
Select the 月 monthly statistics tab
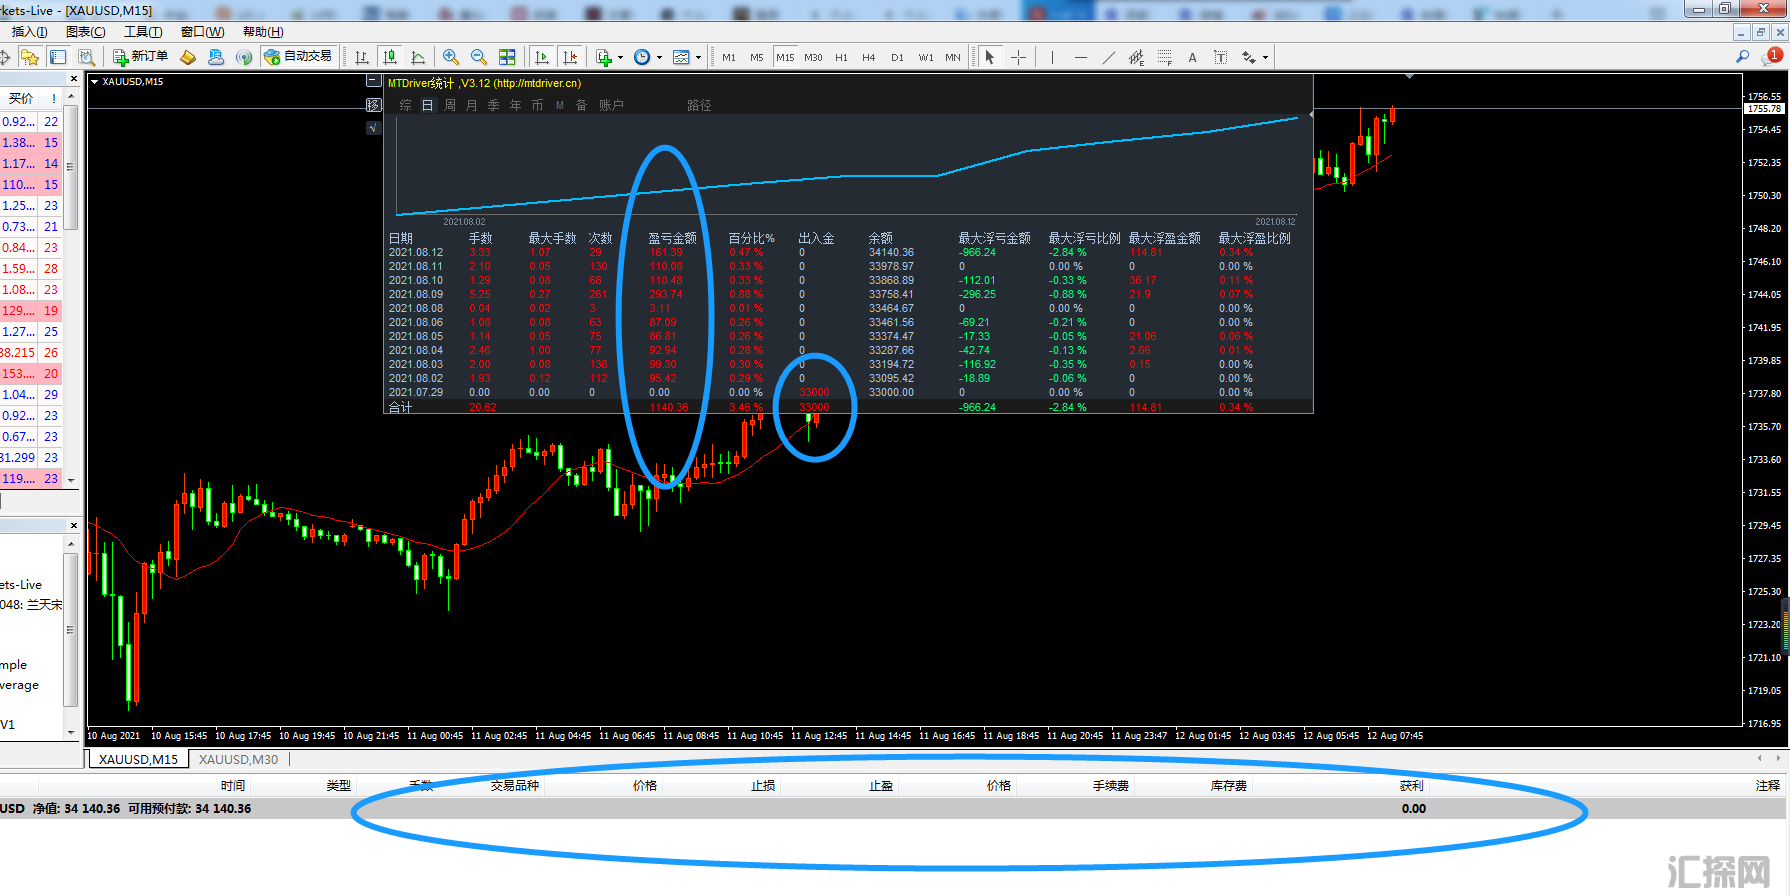(472, 105)
